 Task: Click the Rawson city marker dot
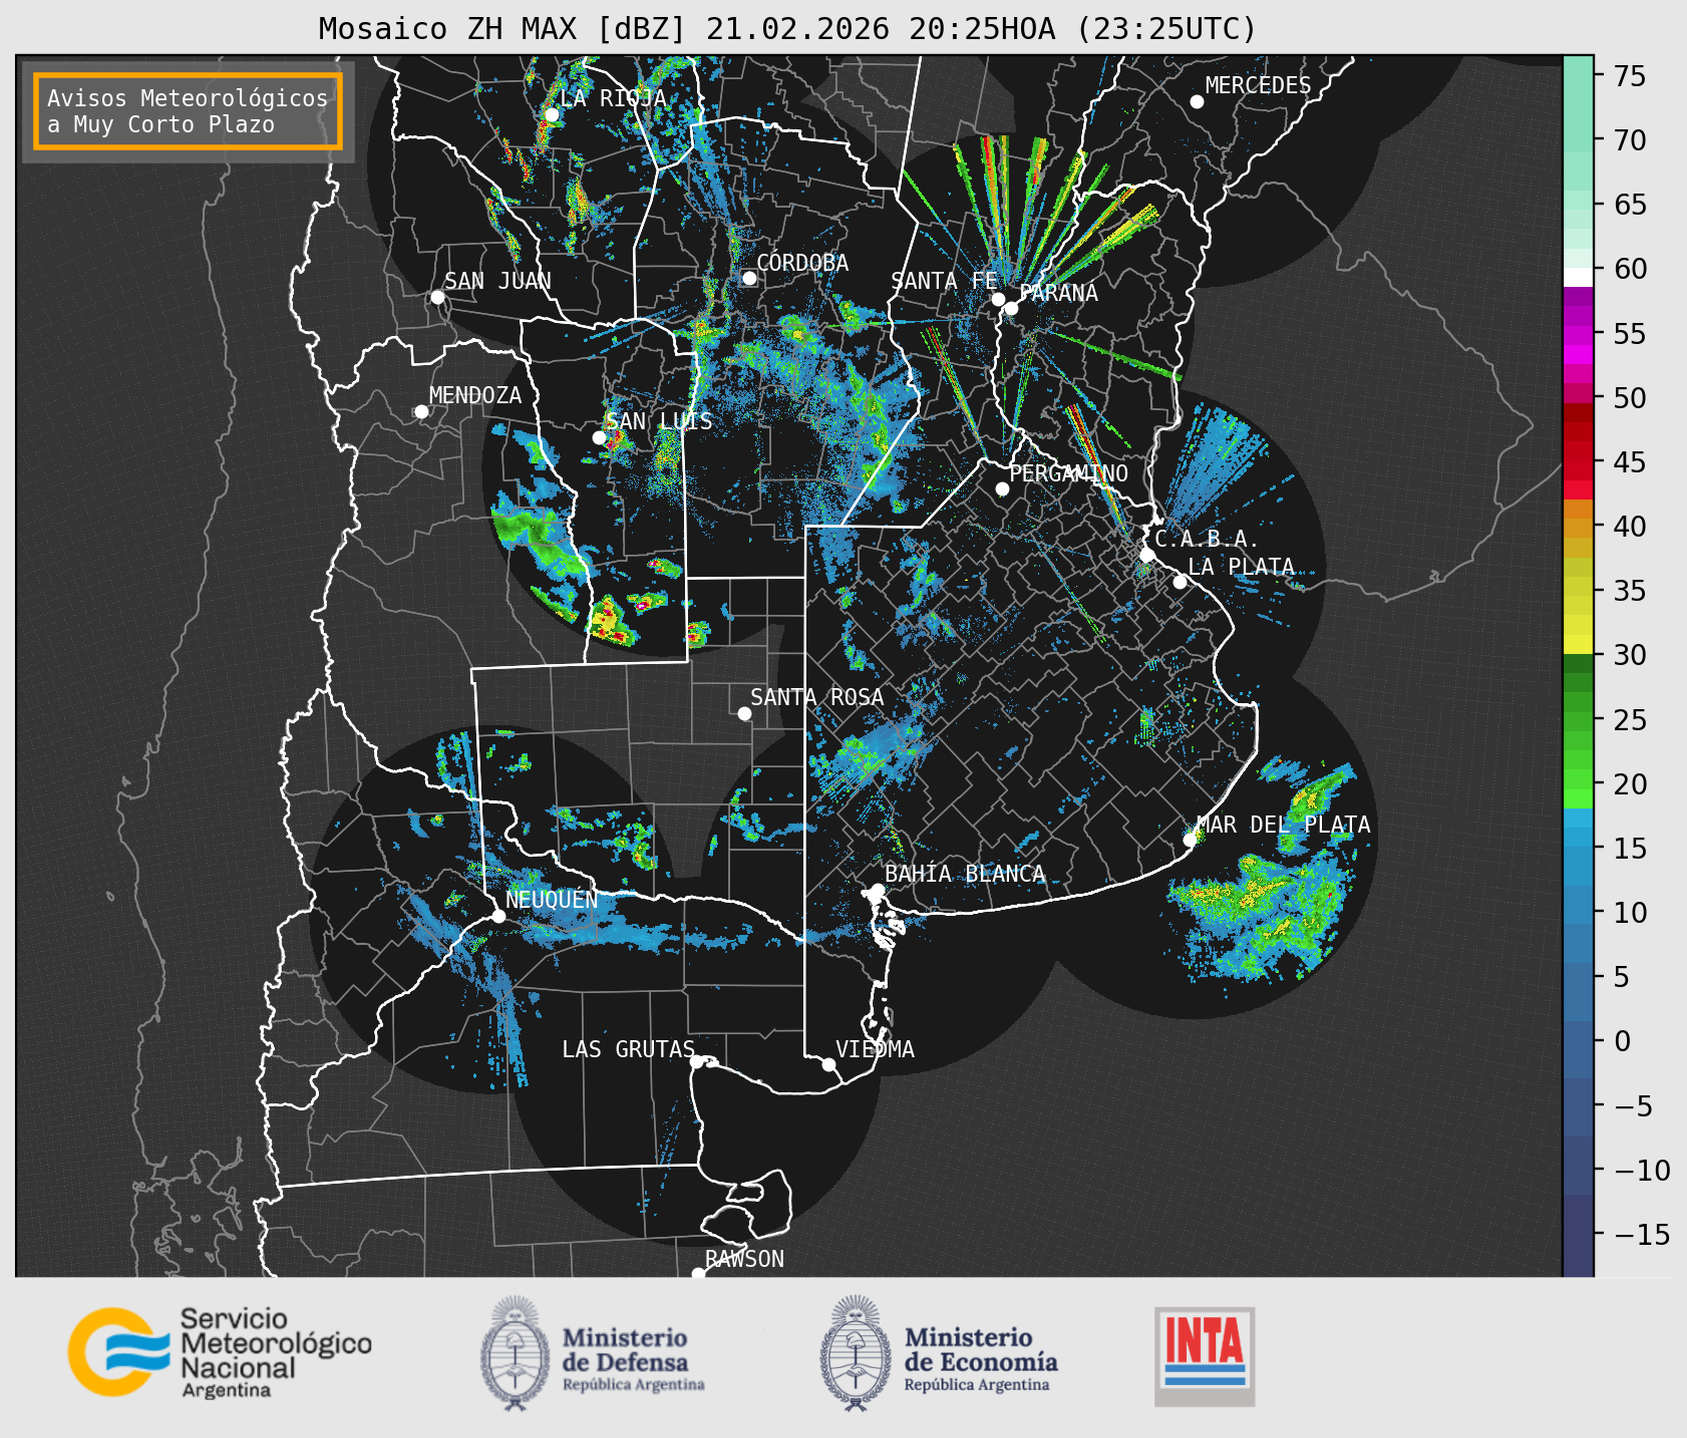click(698, 1273)
